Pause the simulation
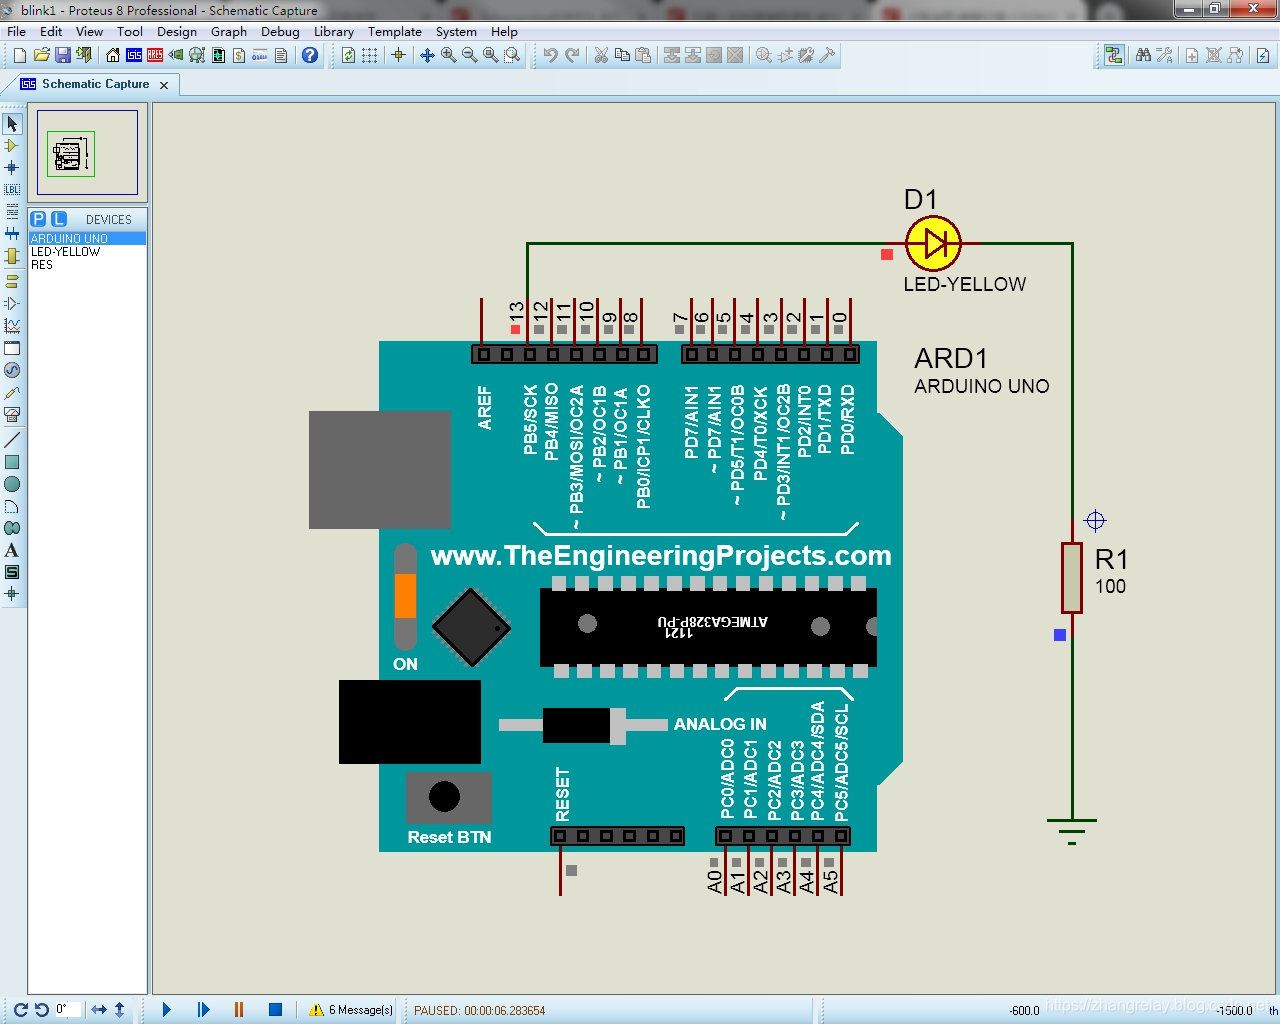The height and width of the screenshot is (1024, 1280). [x=239, y=1010]
